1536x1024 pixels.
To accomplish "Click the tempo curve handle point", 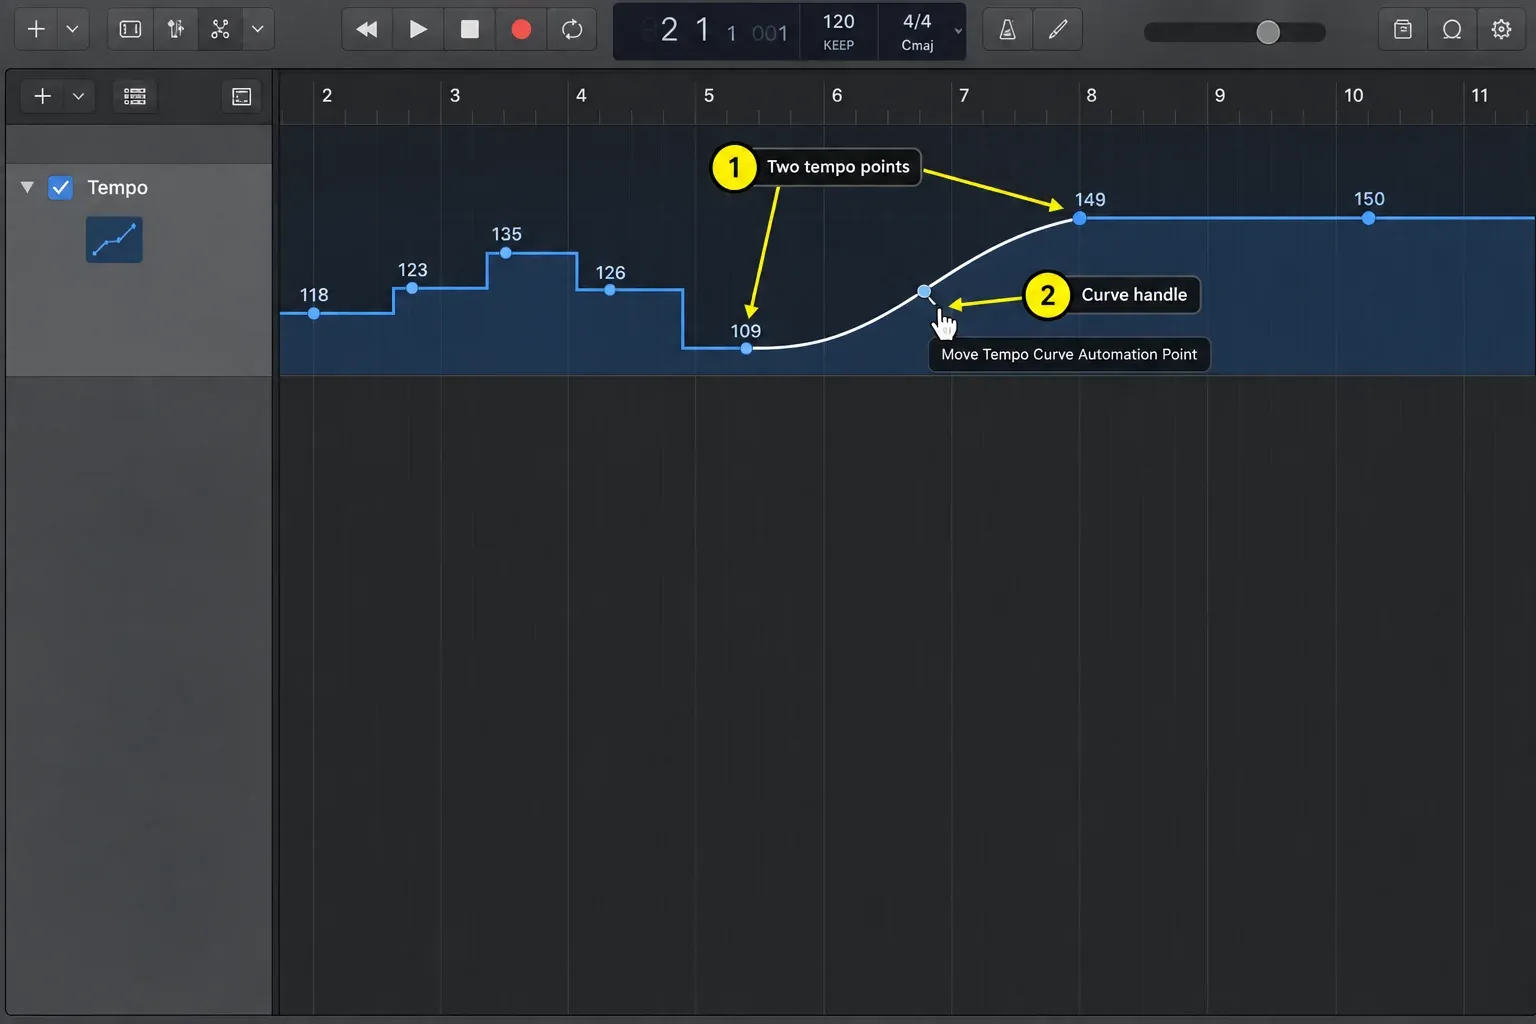I will [x=924, y=292].
